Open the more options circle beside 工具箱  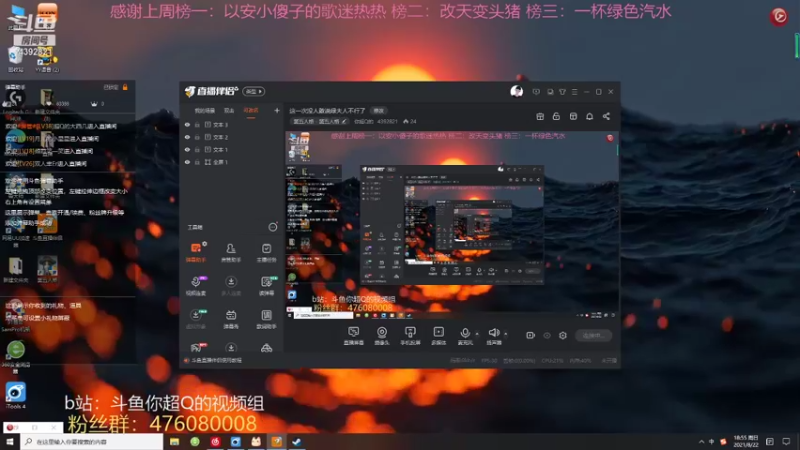(273, 227)
